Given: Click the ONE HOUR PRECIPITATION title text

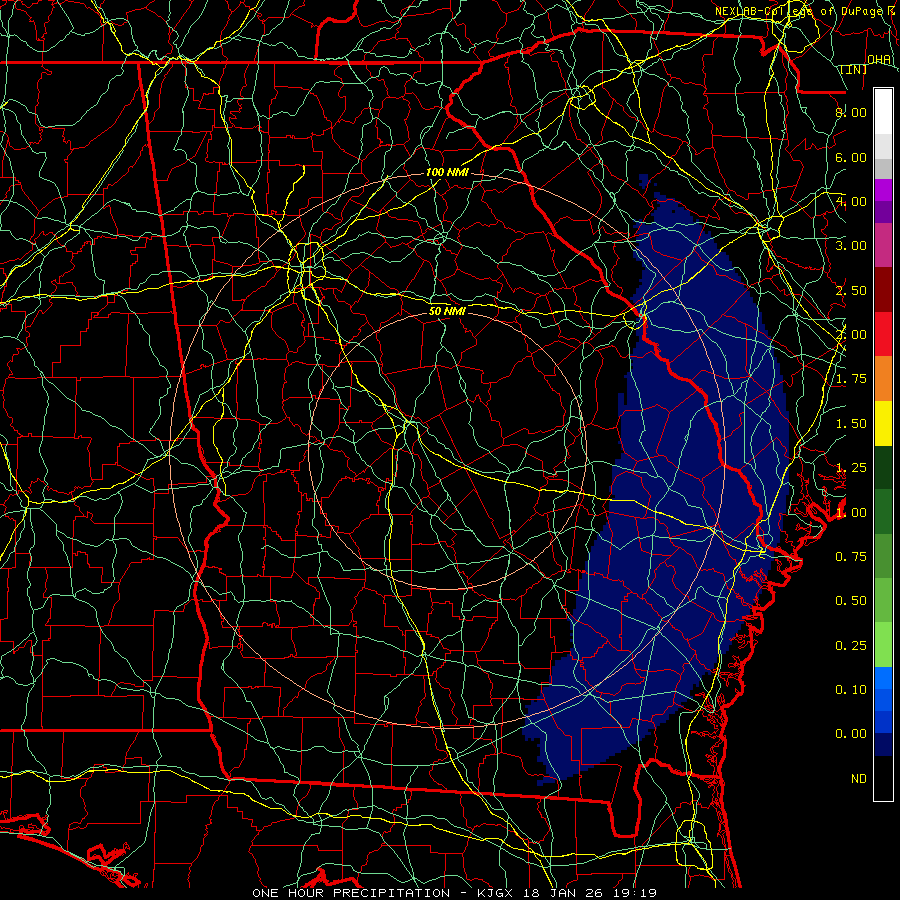Looking at the screenshot, I should pyautogui.click(x=351, y=893).
